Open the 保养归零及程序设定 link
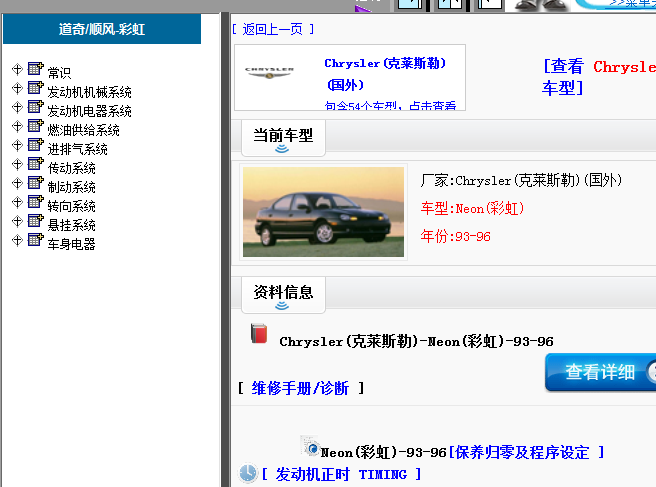Screen dimensions: 656x487 click(526, 452)
